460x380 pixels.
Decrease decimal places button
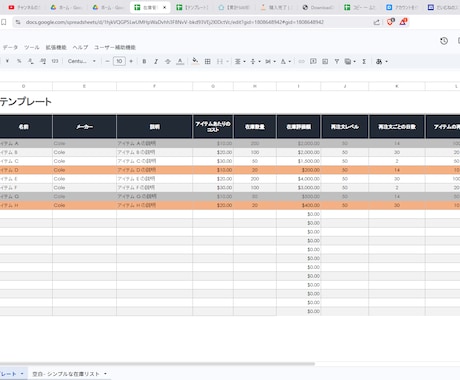(31, 61)
